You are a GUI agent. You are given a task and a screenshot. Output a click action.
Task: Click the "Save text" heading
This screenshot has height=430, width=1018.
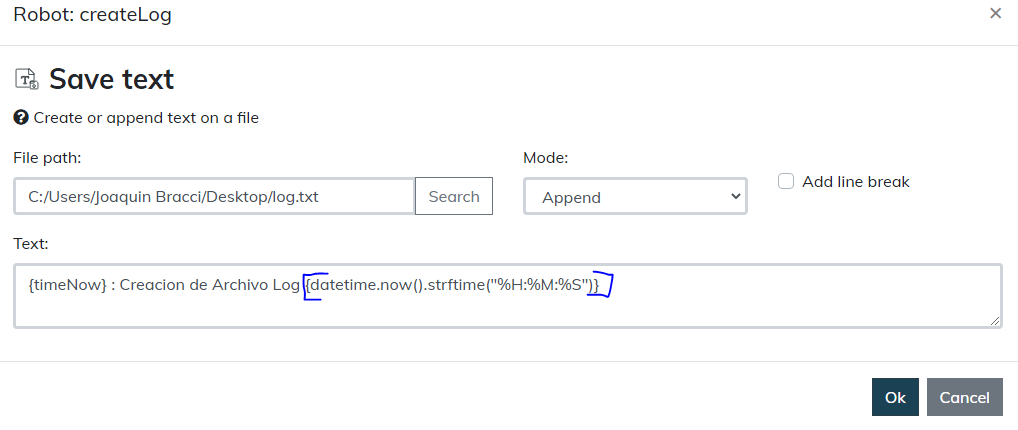pos(111,79)
